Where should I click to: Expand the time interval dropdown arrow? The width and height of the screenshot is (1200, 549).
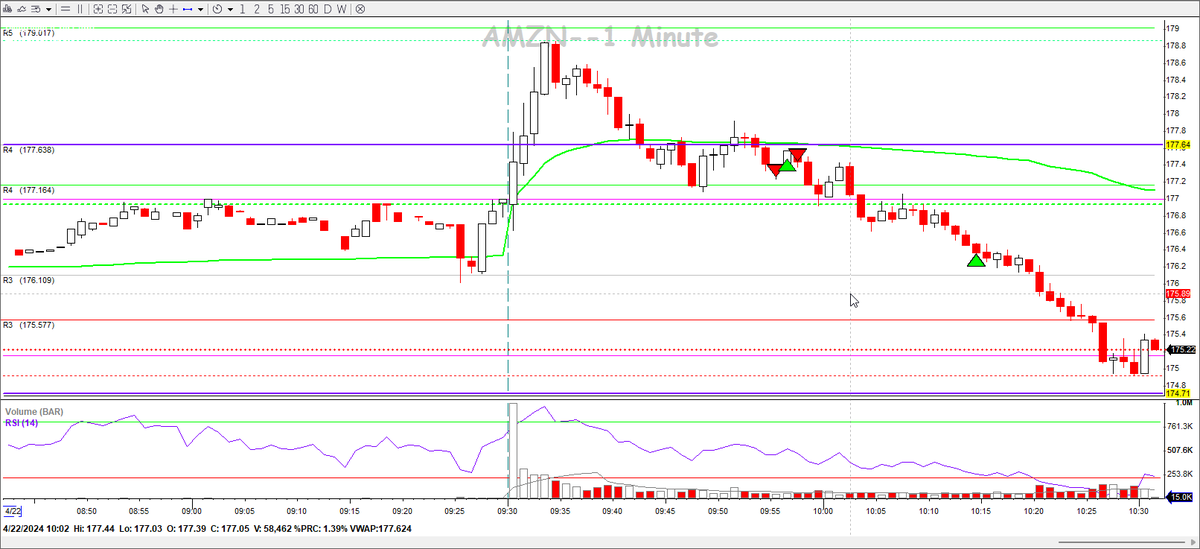230,9
